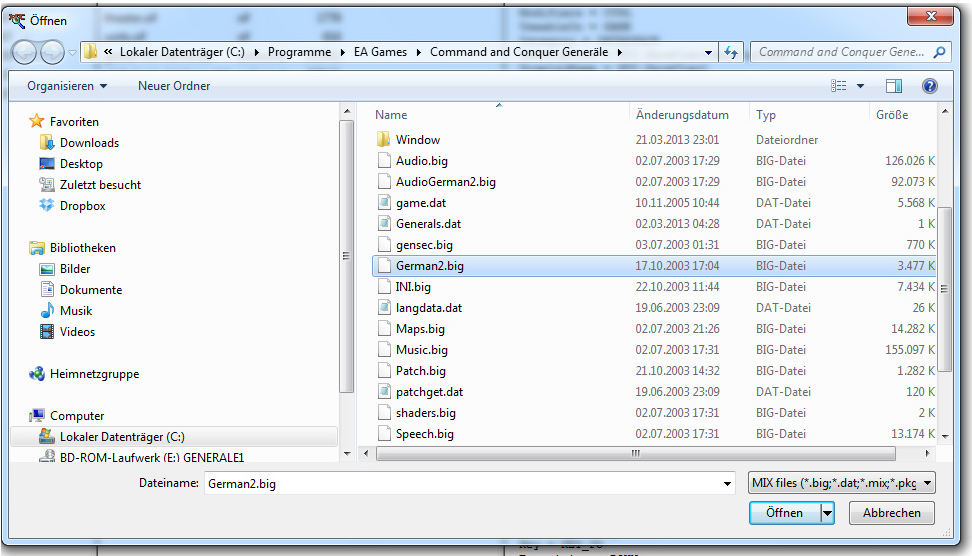Select AudioGerman2.big file
972x556 pixels.
[446, 182]
